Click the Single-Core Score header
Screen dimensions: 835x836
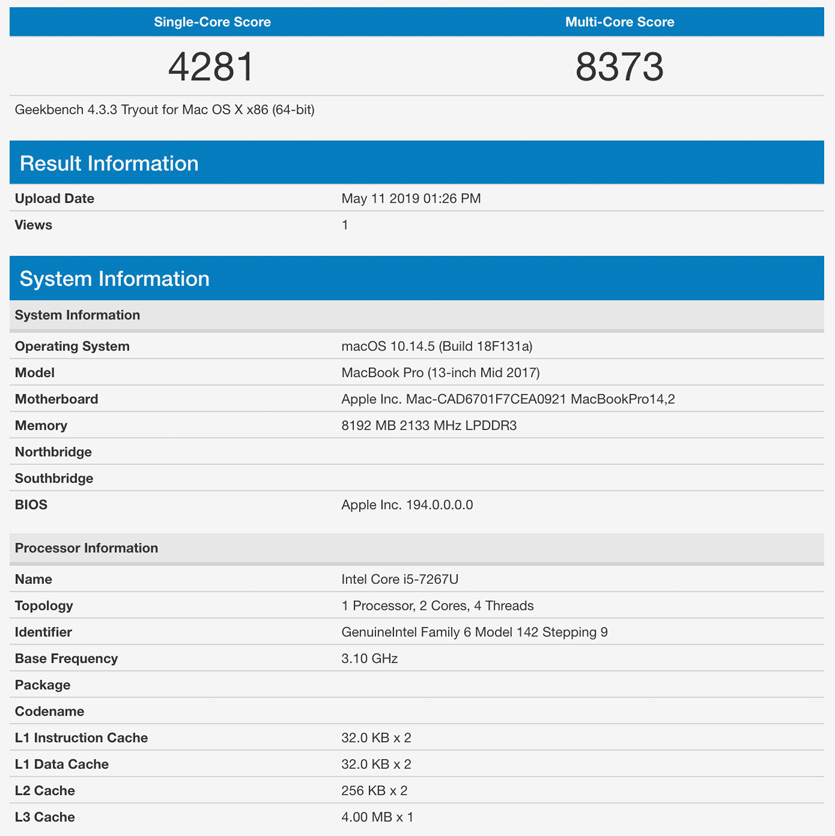pyautogui.click(x=212, y=22)
